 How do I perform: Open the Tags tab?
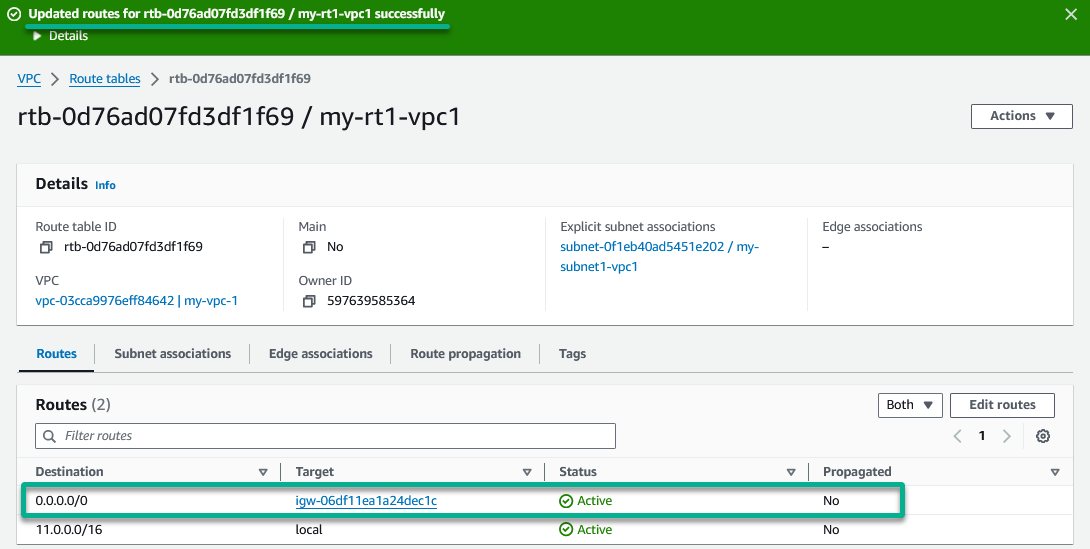pos(572,354)
